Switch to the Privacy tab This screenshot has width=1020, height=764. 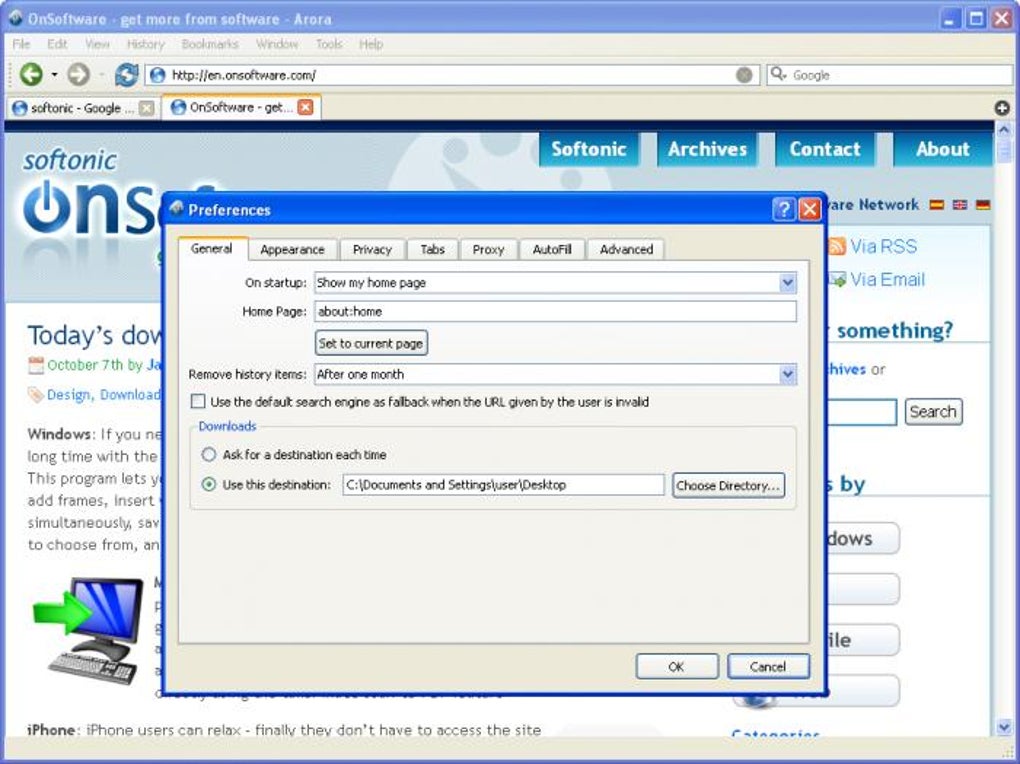point(372,249)
